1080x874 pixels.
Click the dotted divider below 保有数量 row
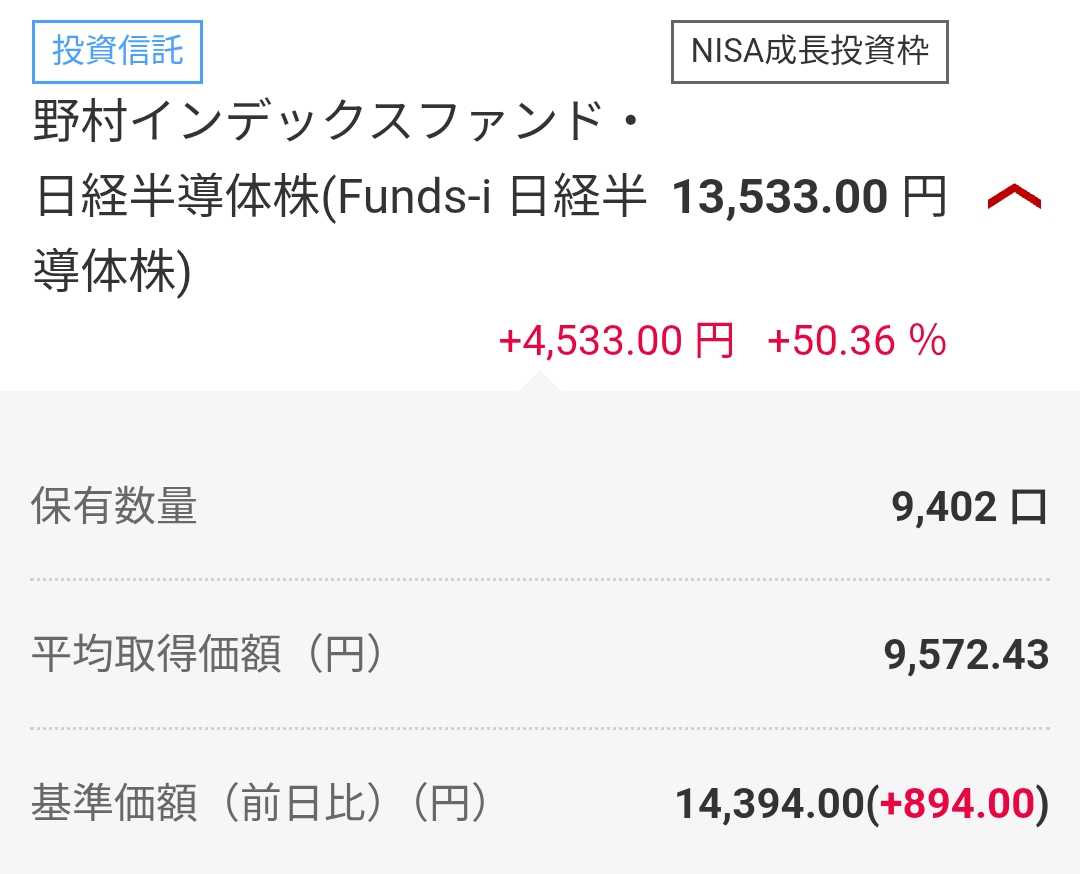(540, 579)
